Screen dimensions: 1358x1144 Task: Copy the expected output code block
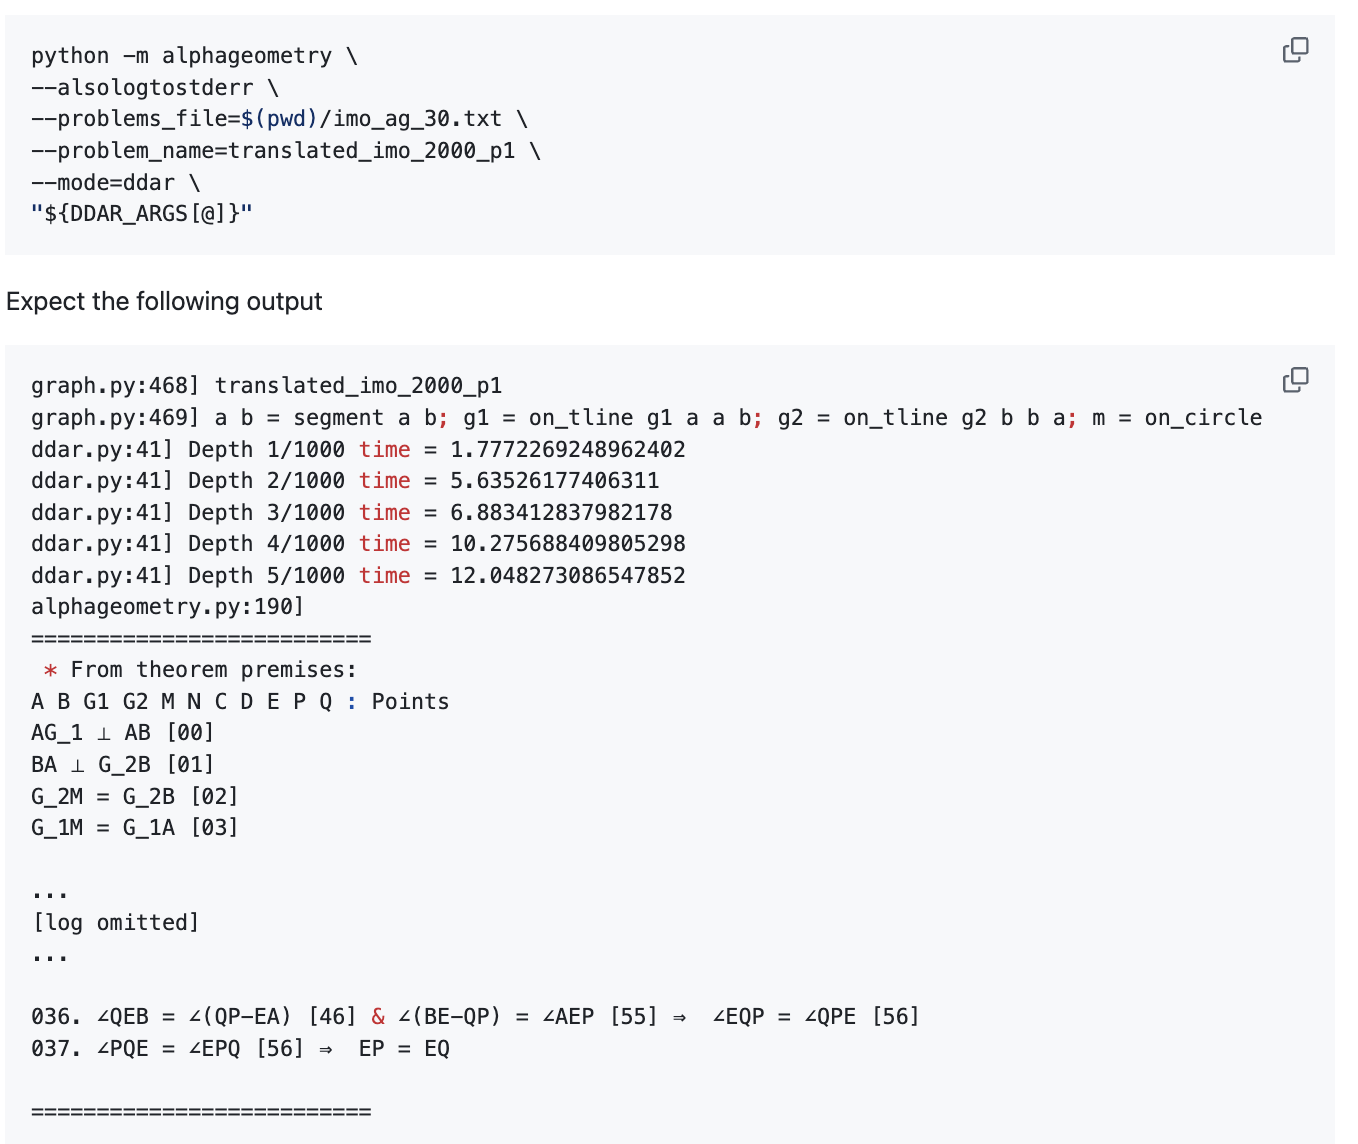pos(1295,380)
